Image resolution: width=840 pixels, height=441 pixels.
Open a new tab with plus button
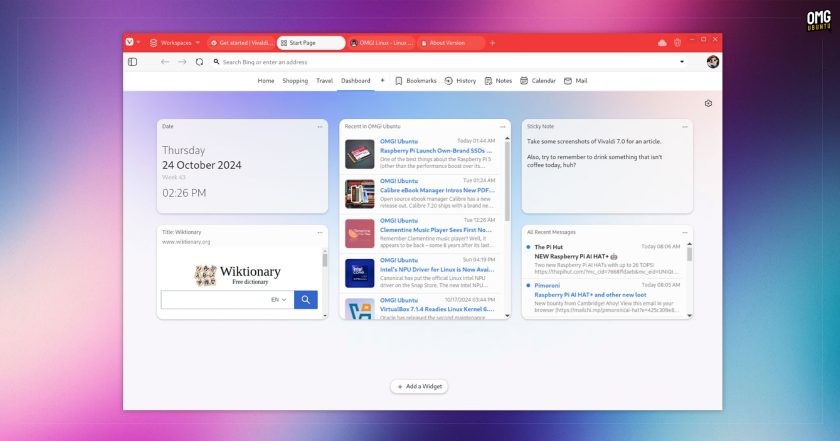coord(492,43)
